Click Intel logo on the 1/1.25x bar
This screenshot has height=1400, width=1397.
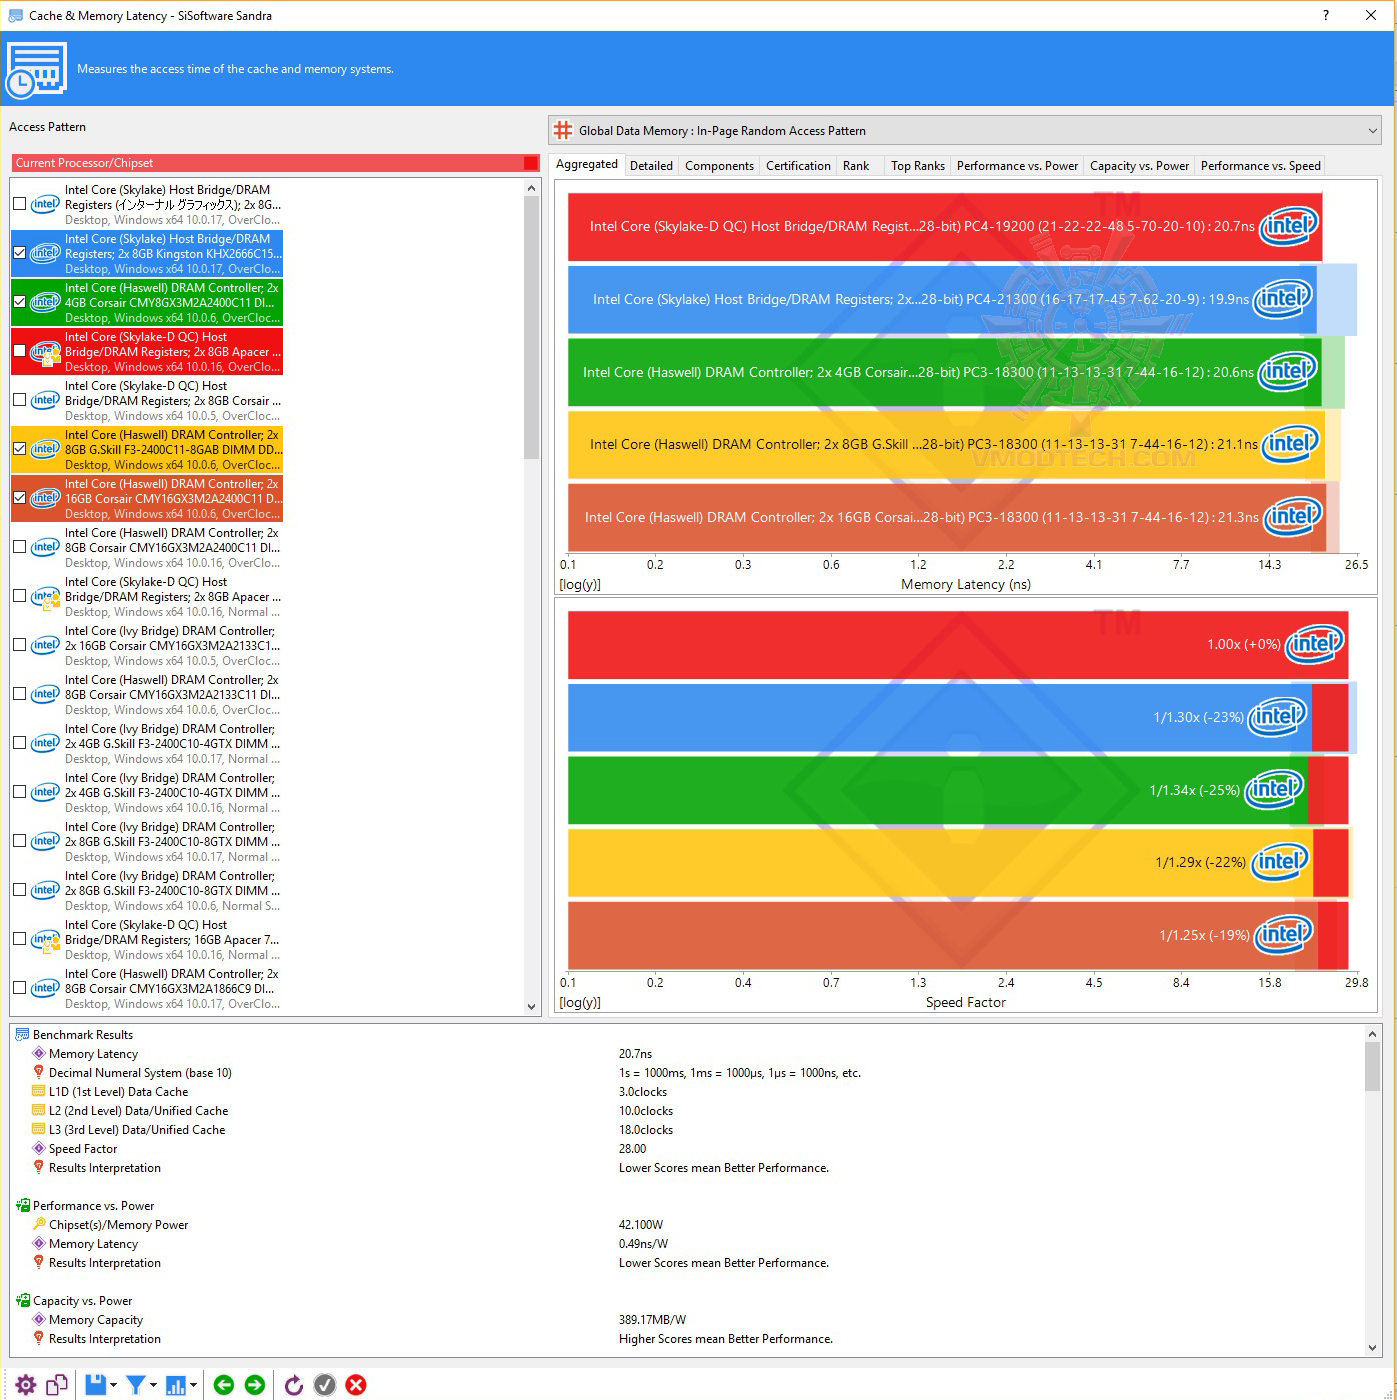(x=1283, y=934)
